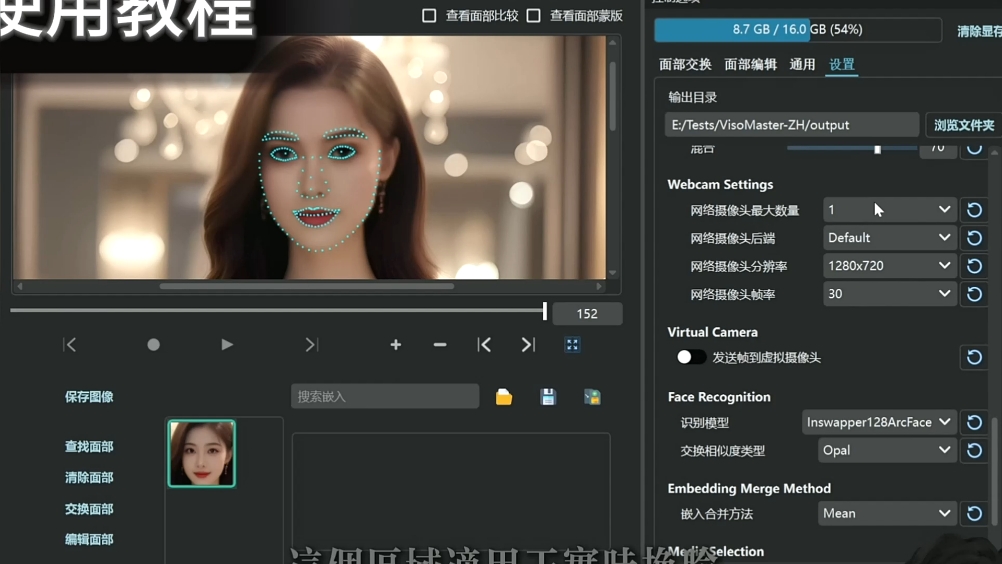
Task: Click the video timeline seek slider
Action: tap(278, 311)
